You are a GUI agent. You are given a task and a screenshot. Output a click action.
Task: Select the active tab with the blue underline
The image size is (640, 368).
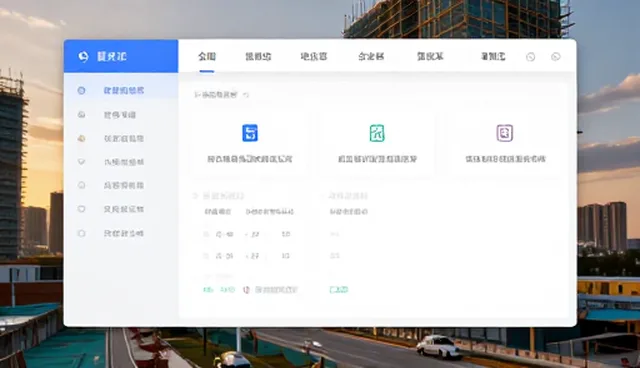(x=207, y=56)
